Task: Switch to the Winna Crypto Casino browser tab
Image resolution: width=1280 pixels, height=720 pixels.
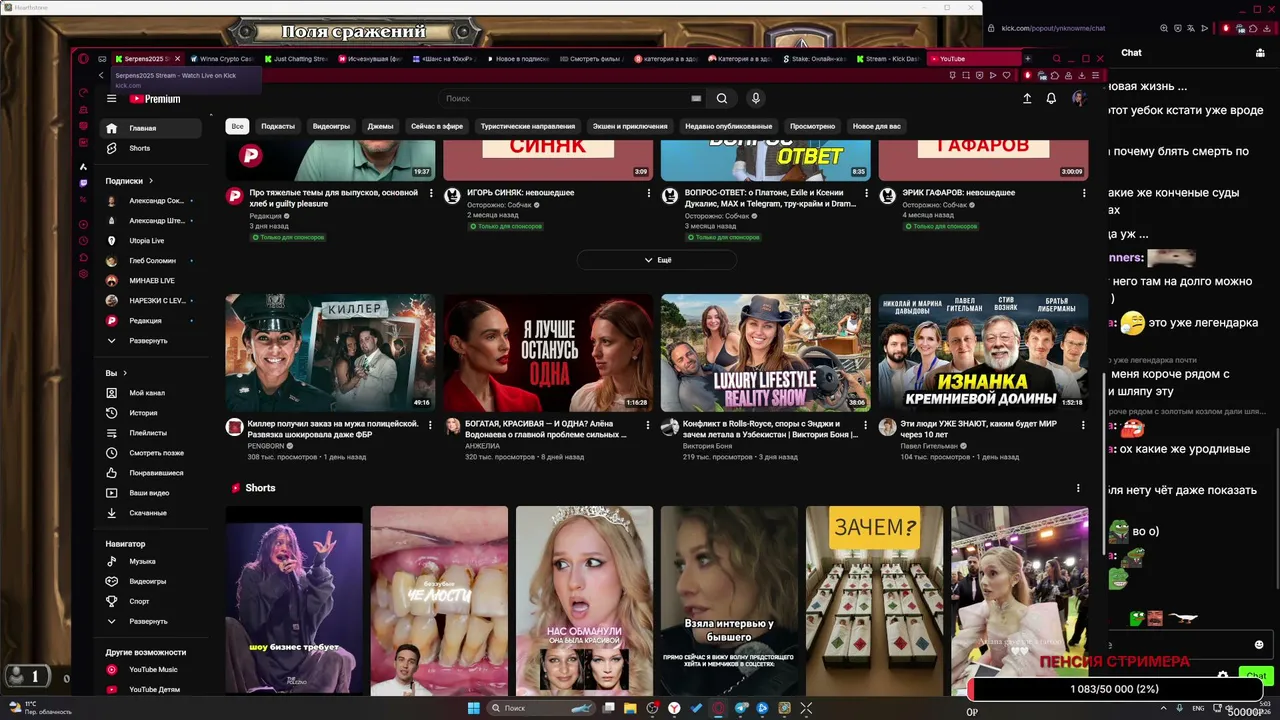Action: (x=222, y=59)
